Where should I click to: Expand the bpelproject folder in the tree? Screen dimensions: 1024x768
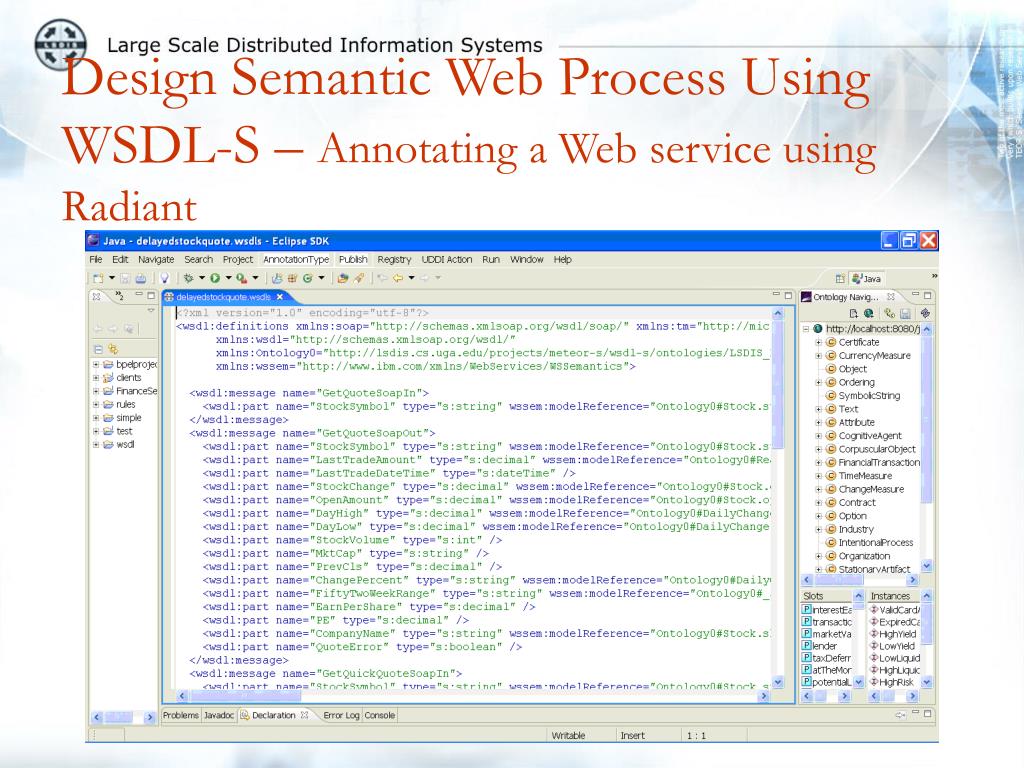96,365
